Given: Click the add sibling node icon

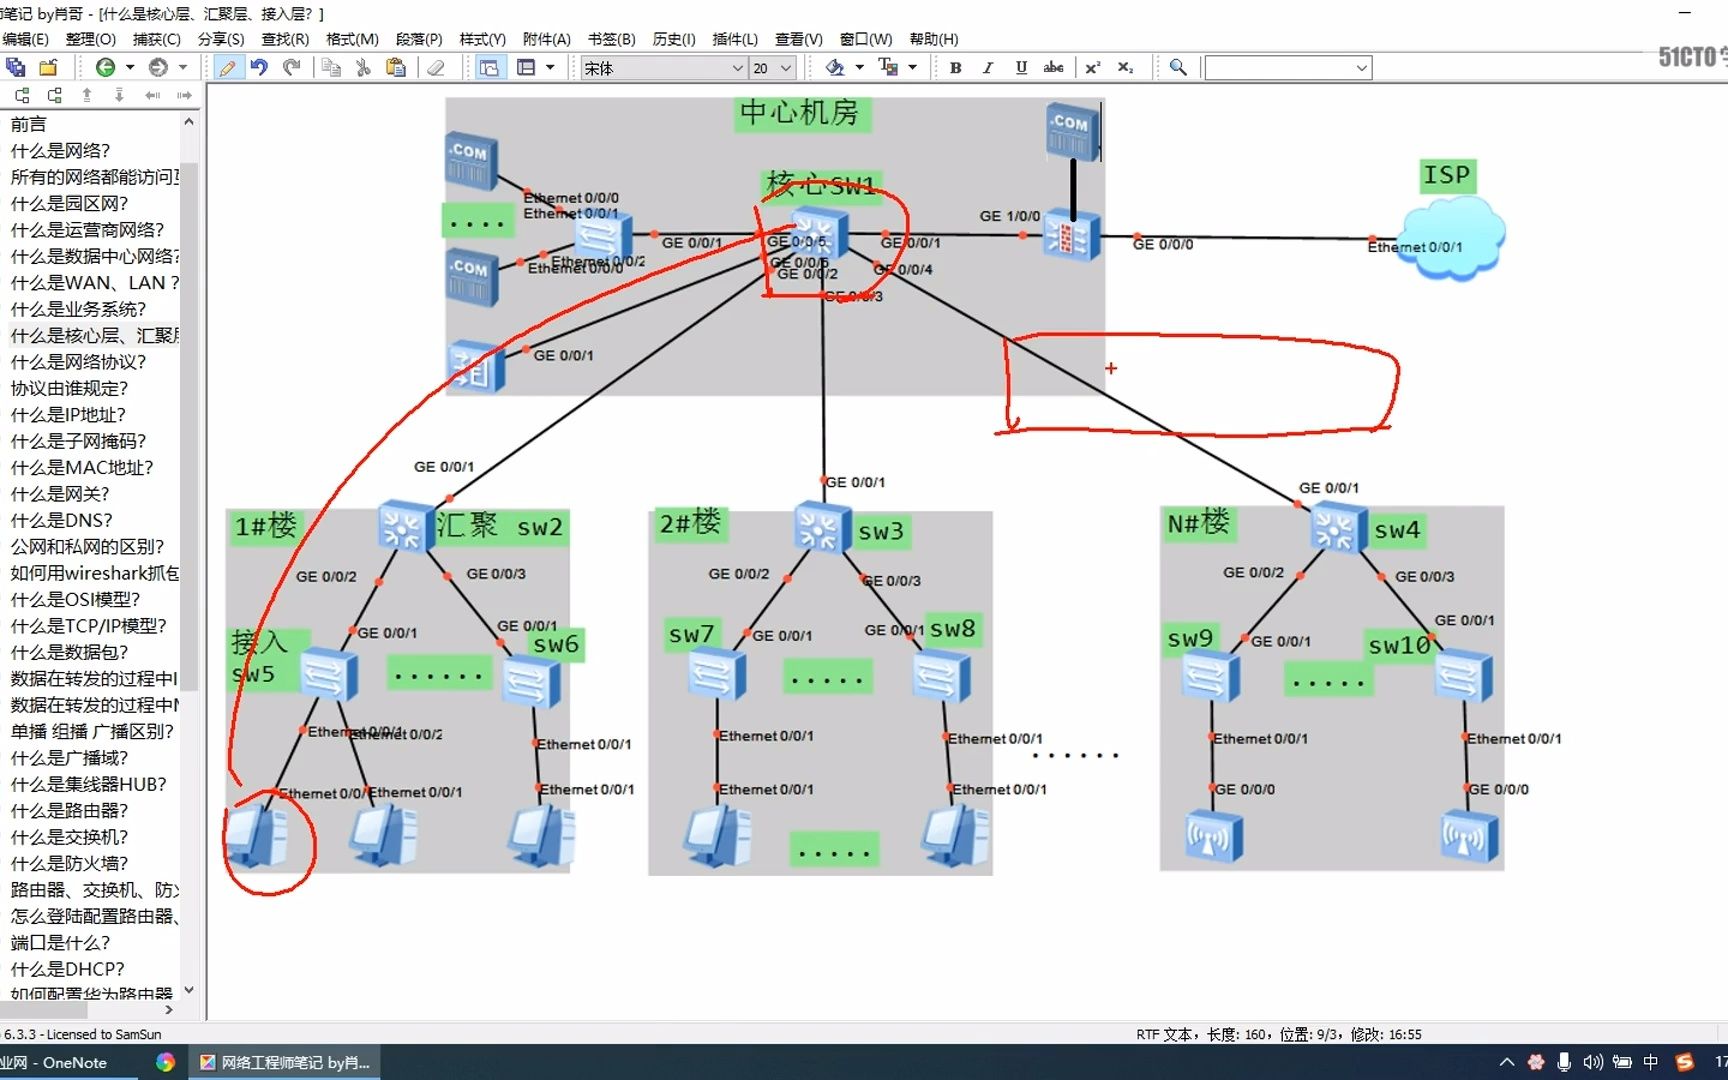Looking at the screenshot, I should pos(22,95).
